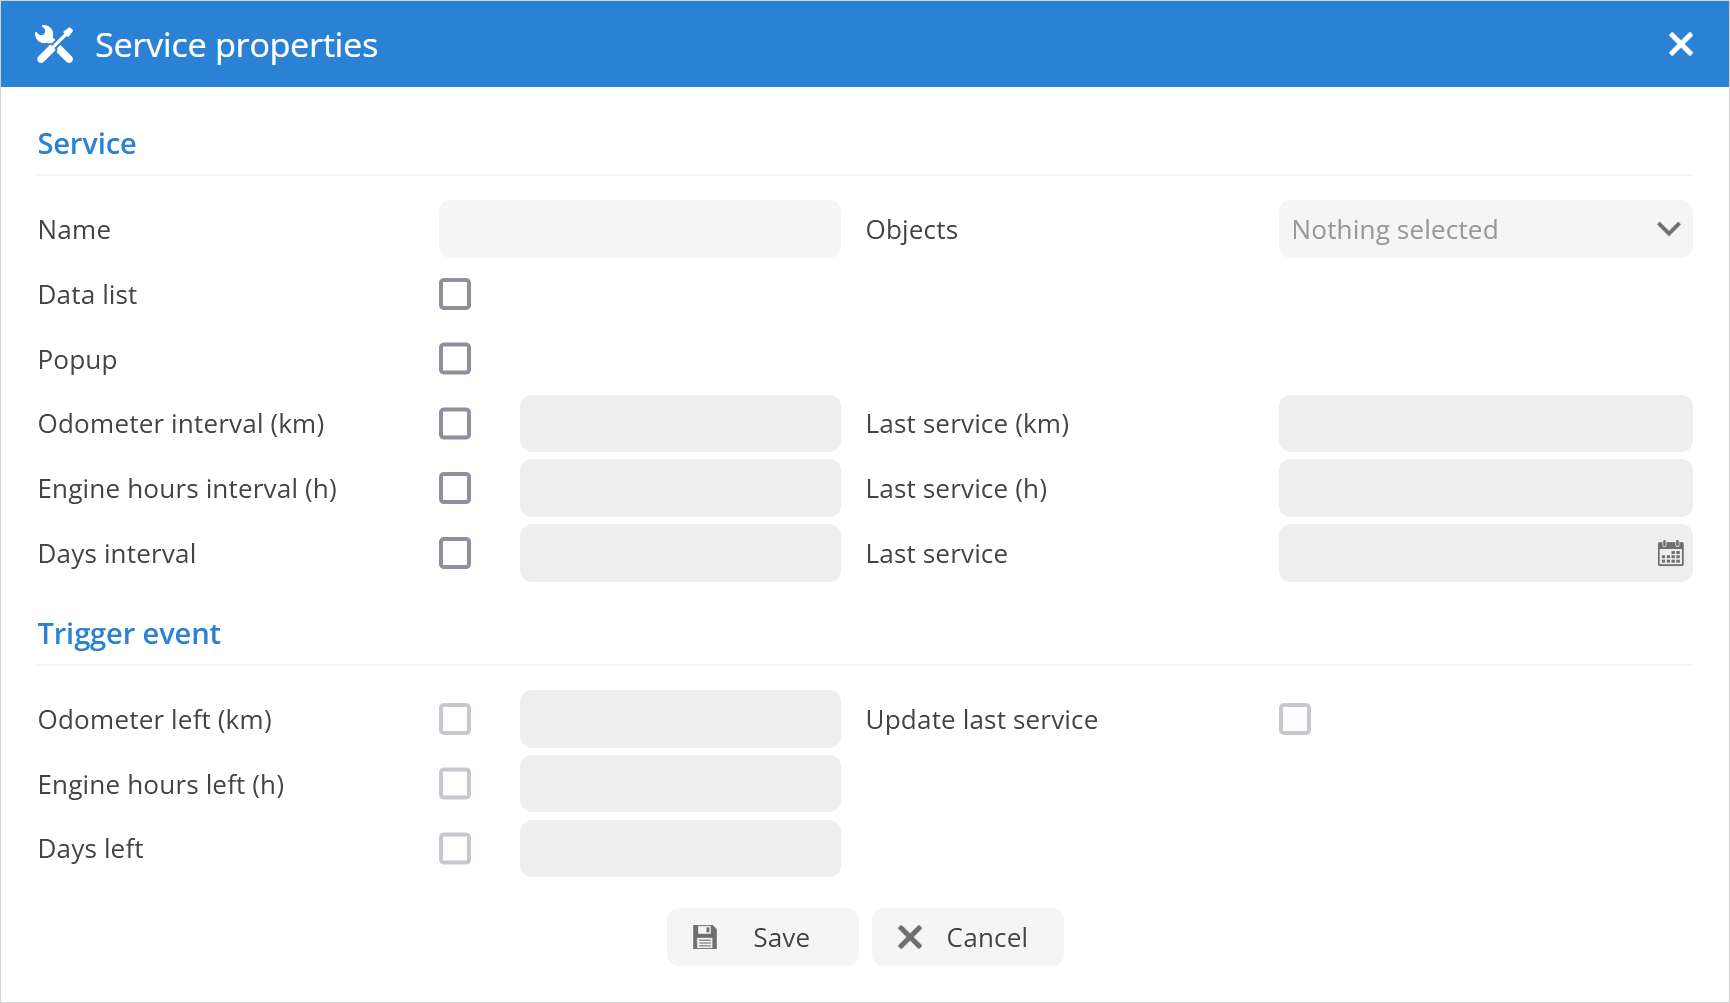Tick the Popup checkbox
The width and height of the screenshot is (1730, 1003).
point(455,359)
